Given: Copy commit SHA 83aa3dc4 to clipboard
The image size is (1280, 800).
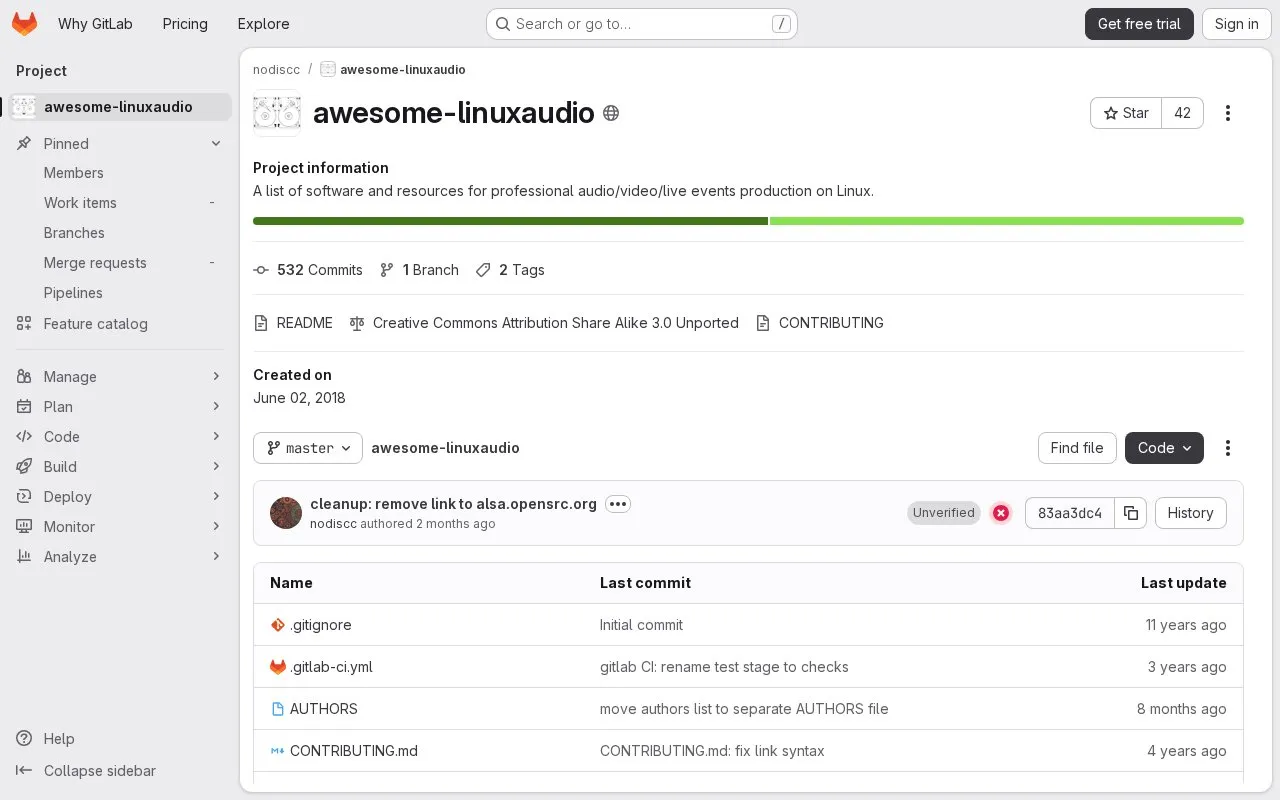Looking at the screenshot, I should 1131,513.
